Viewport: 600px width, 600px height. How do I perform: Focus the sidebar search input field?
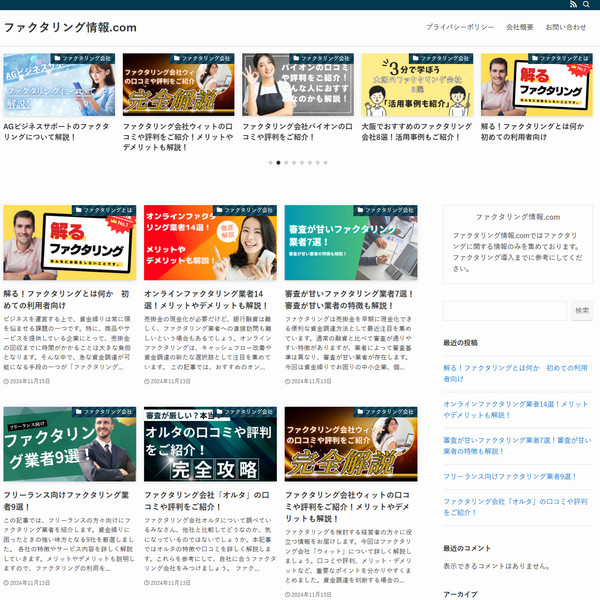point(505,311)
